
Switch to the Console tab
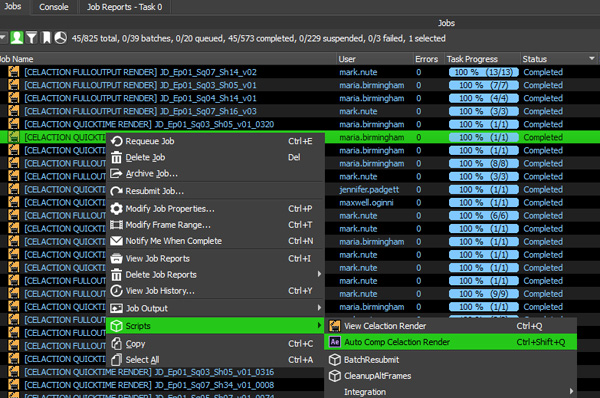click(54, 7)
